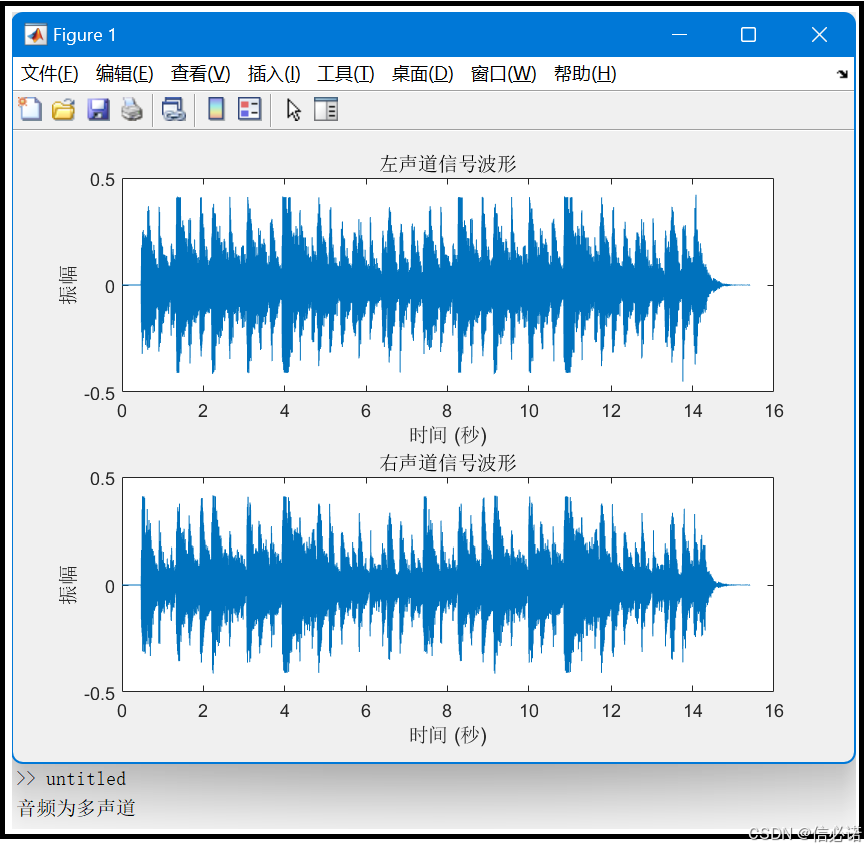Open the 查看(V) menu
Image resolution: width=866 pixels, height=849 pixels.
click(x=200, y=73)
